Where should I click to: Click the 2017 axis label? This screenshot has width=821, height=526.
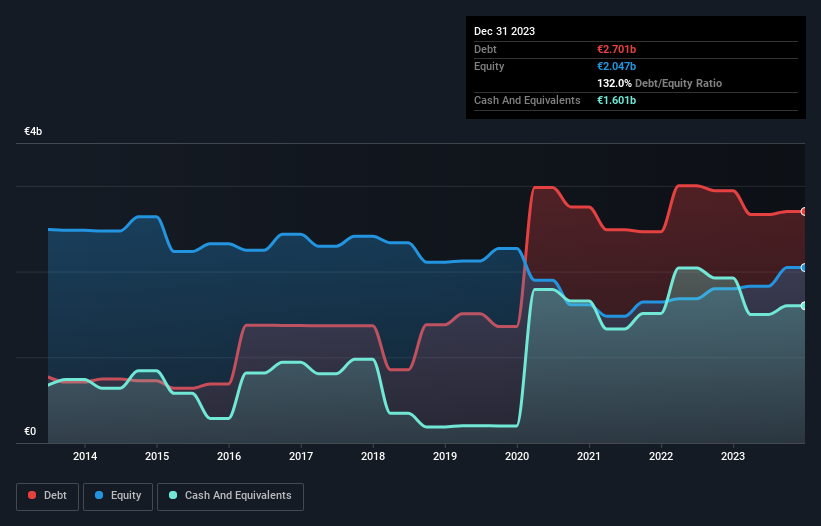point(301,456)
